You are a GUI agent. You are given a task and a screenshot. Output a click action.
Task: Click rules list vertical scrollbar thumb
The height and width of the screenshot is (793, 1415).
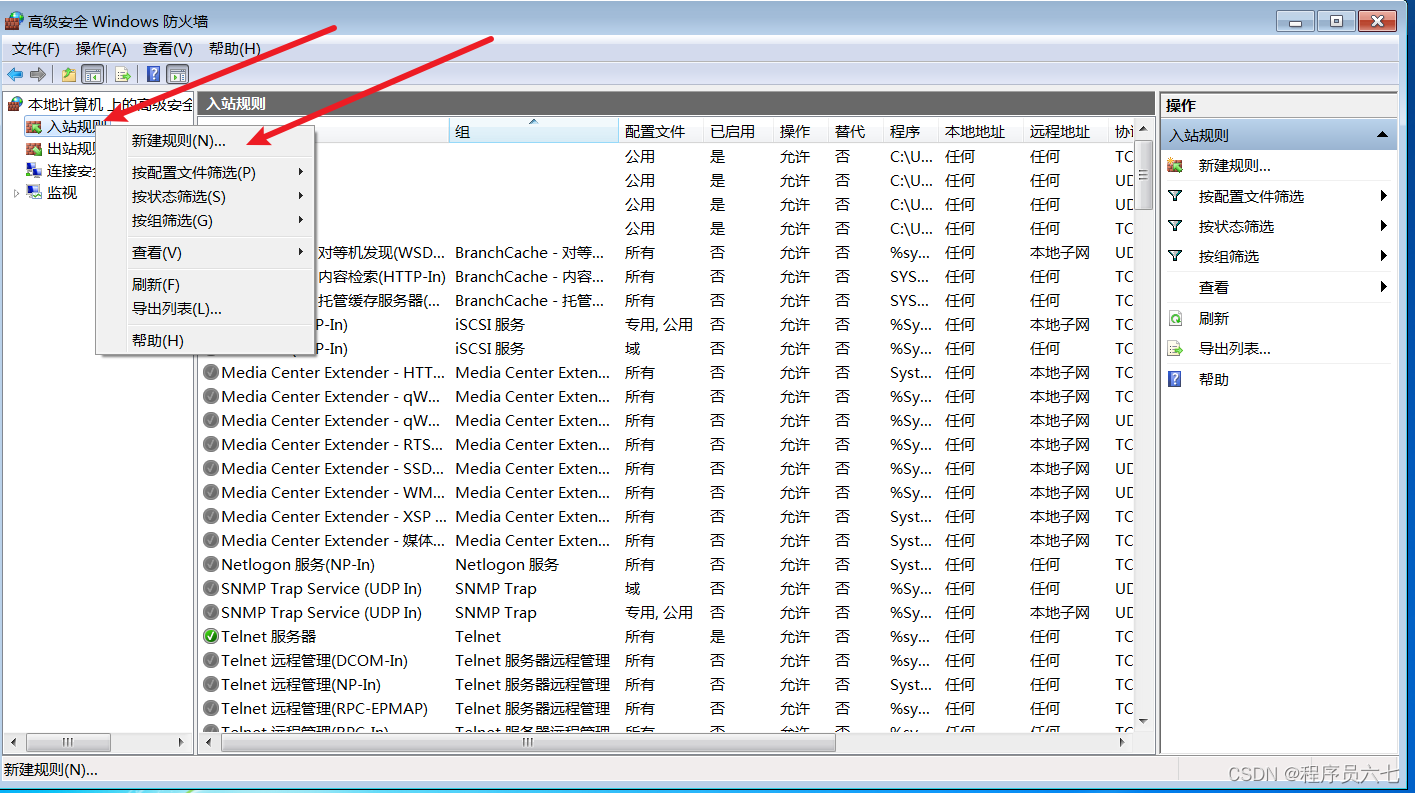point(1142,174)
